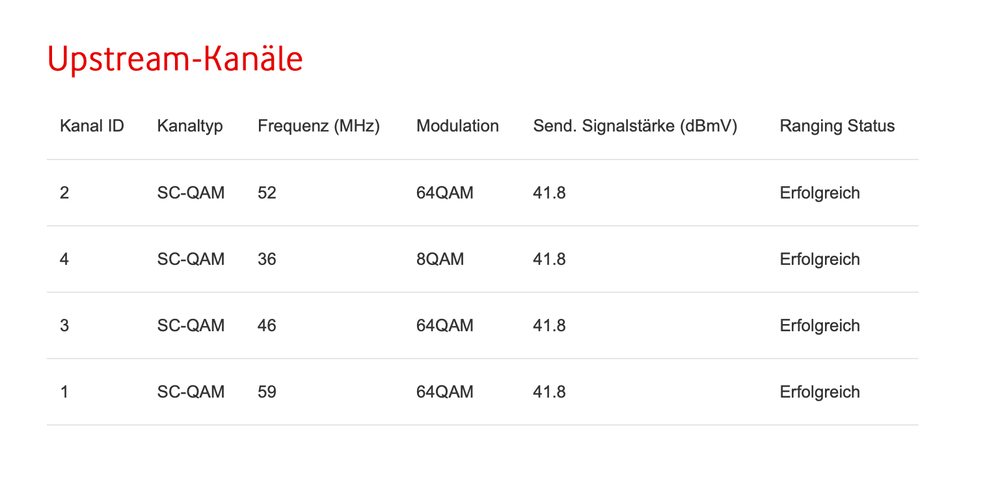Viewport: 998px width, 479px height.
Task: Click the Kanal ID column header
Action: [x=91, y=126]
